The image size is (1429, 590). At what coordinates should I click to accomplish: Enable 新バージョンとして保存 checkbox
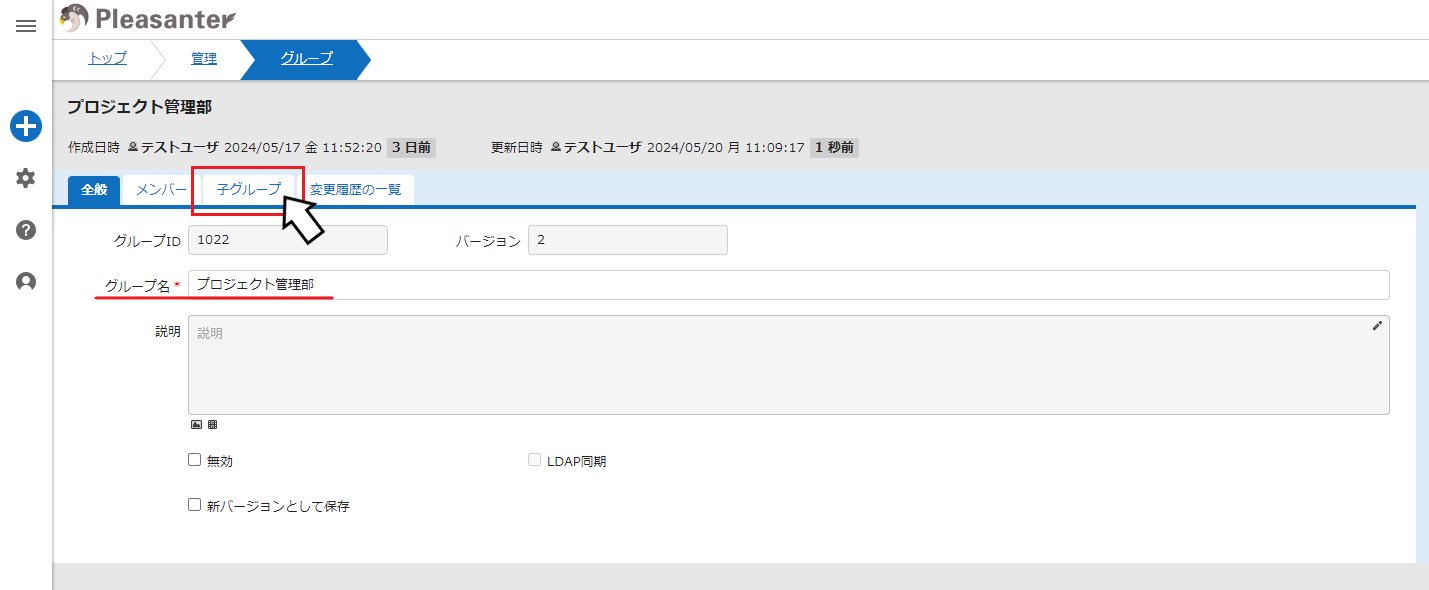(195, 505)
